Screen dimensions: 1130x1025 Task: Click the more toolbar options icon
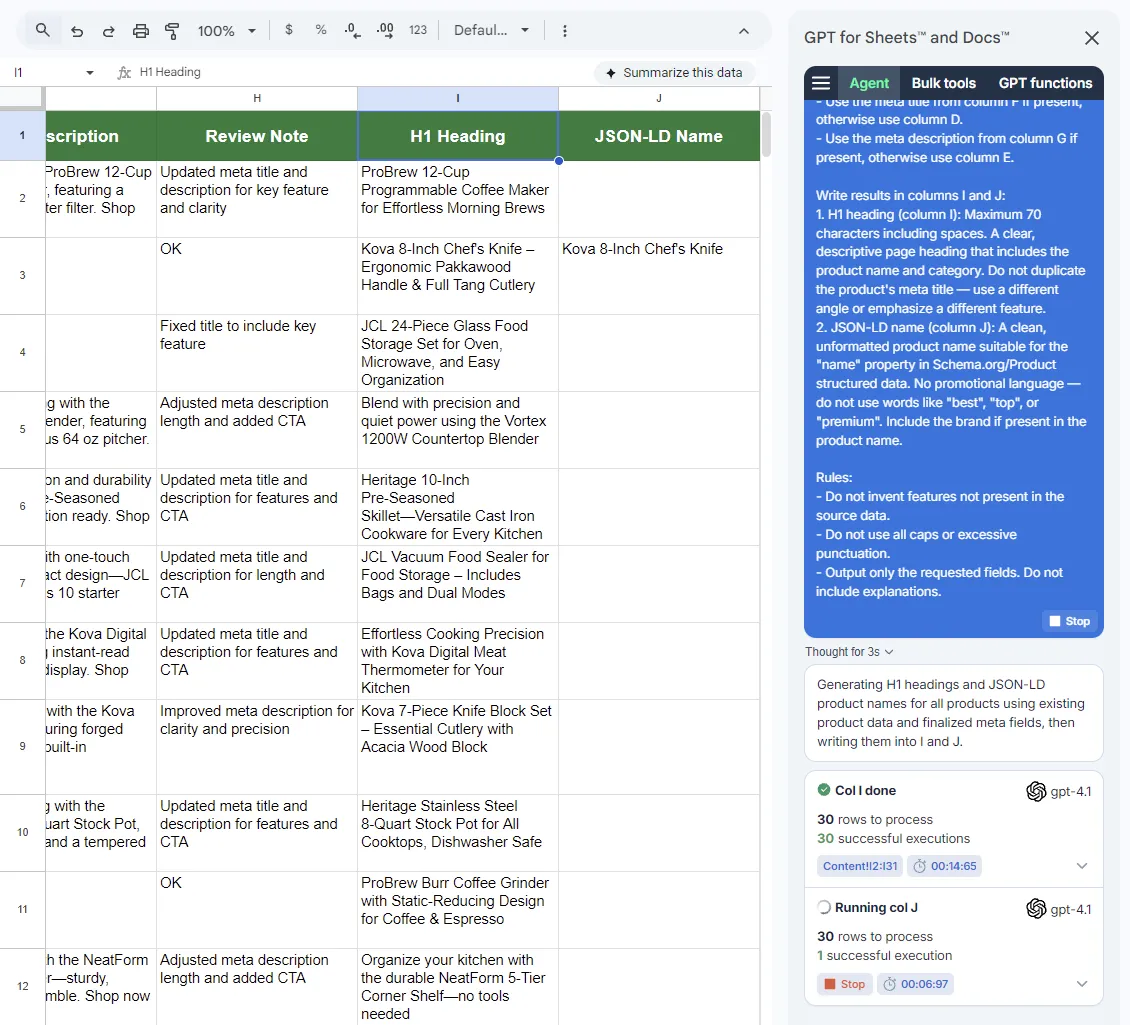565,31
